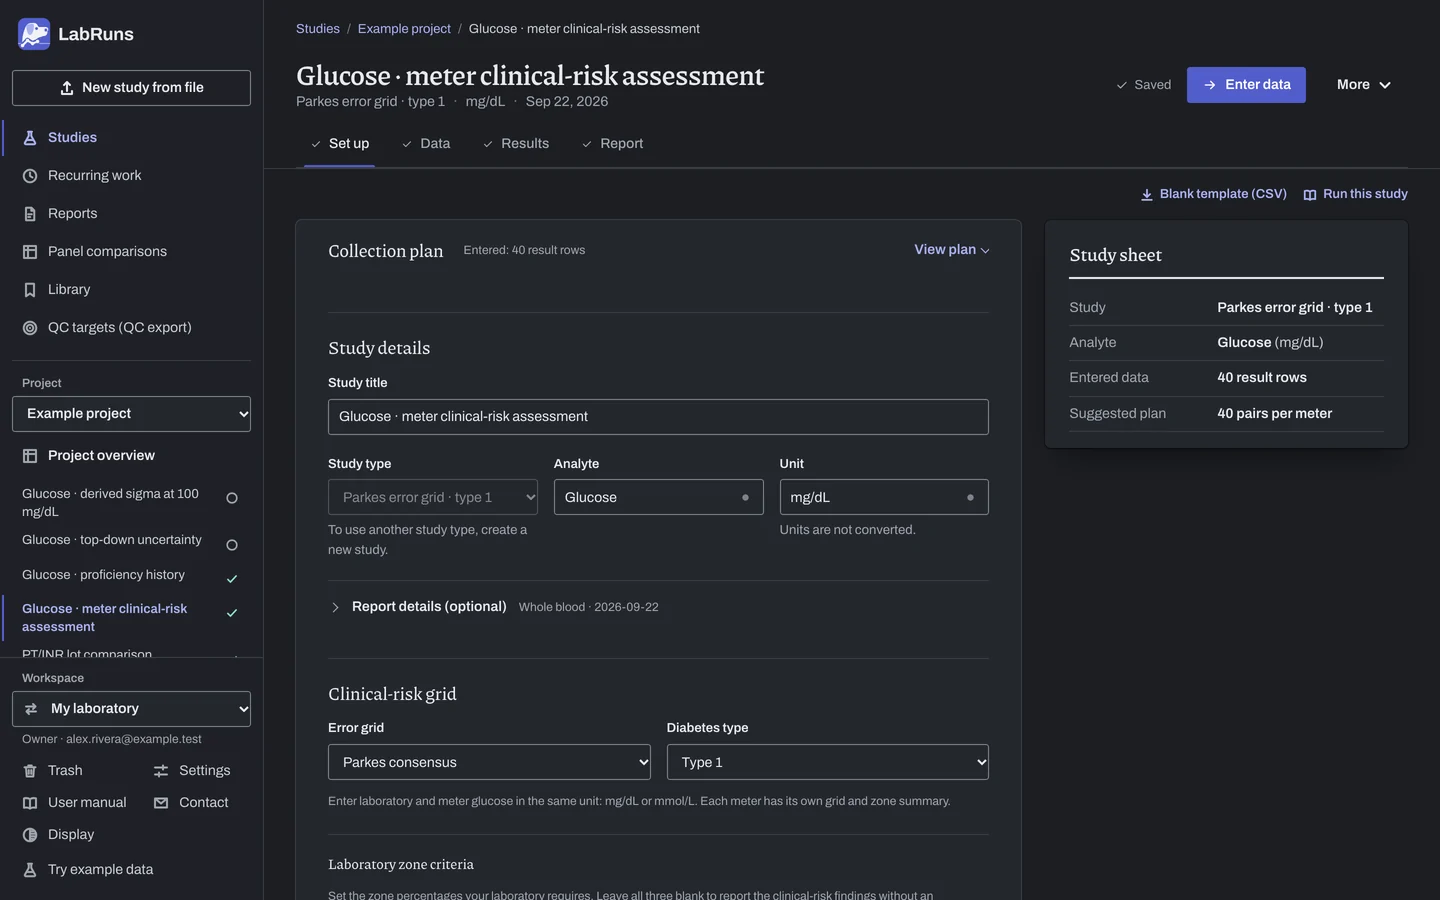The image size is (1440, 900).
Task: Open the More menu dropdown
Action: tap(1364, 85)
